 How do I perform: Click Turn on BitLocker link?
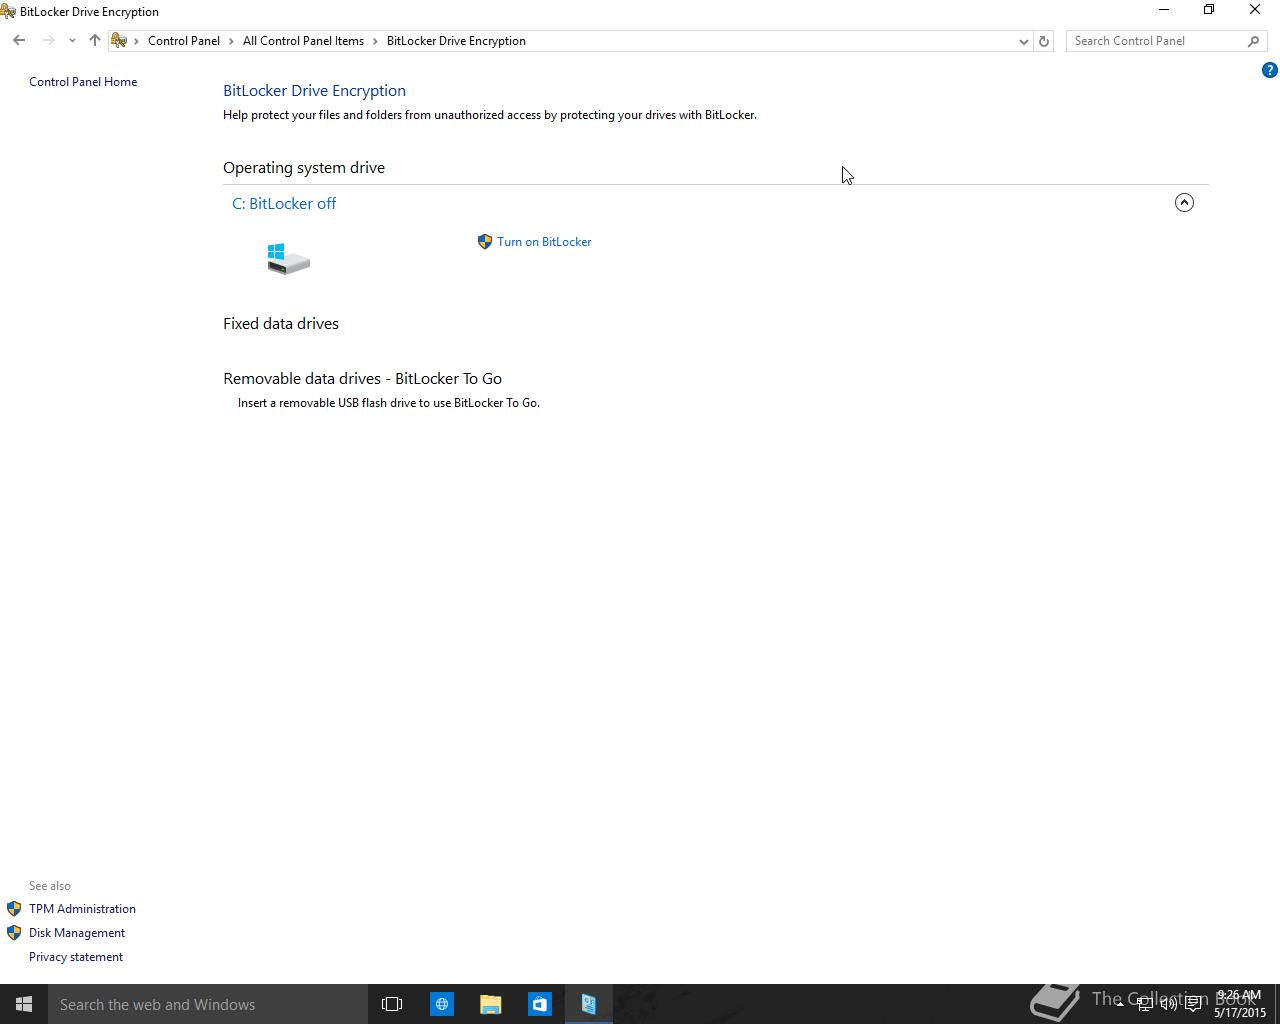pyautogui.click(x=544, y=242)
